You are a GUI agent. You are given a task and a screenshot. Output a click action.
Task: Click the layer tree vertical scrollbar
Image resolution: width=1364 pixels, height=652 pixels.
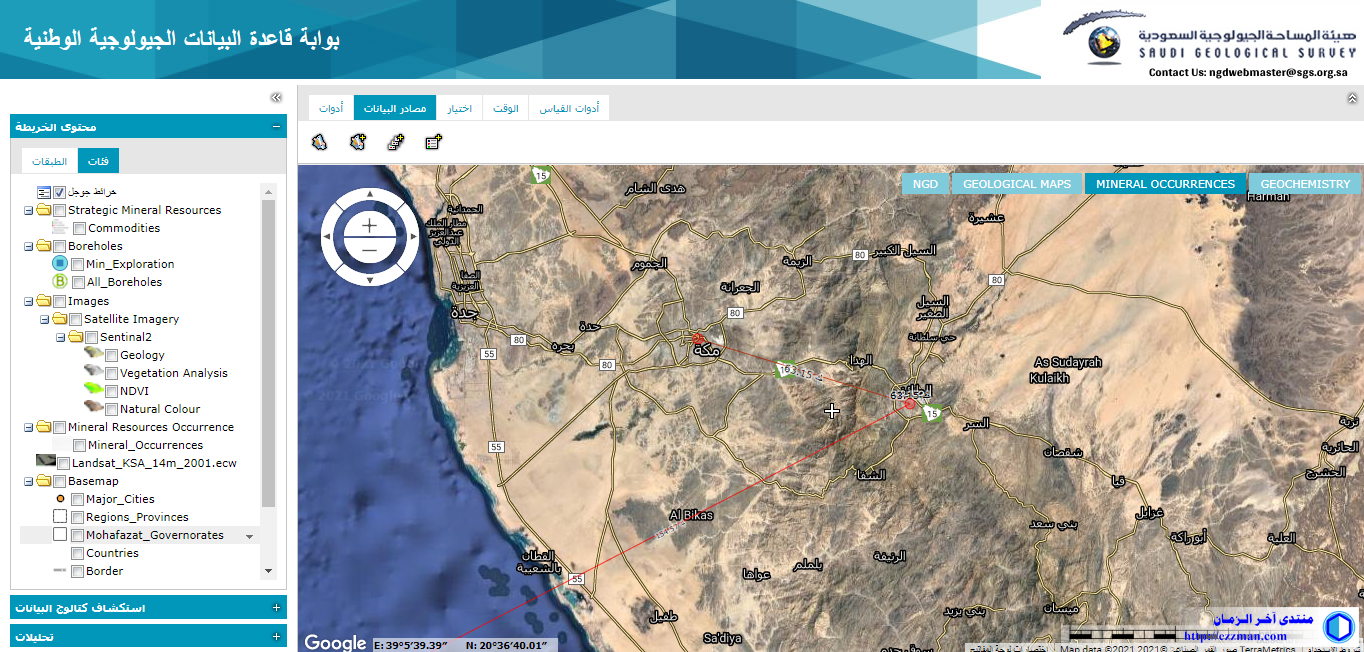[267, 350]
